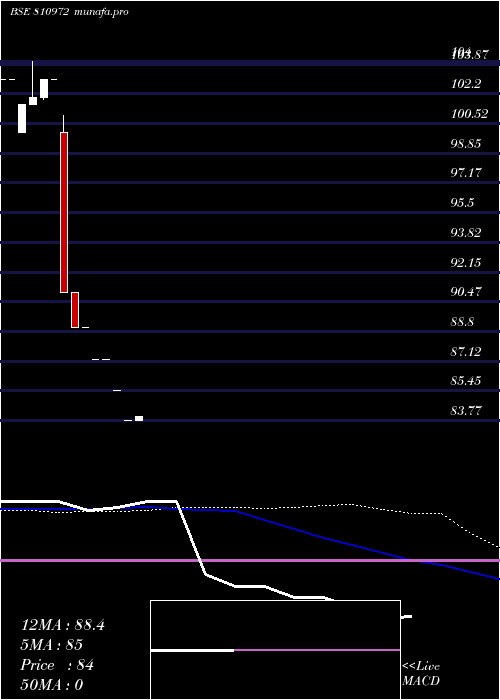Click the <<Live MACD label
The width and height of the screenshot is (500, 700).
pyautogui.click(x=421, y=674)
